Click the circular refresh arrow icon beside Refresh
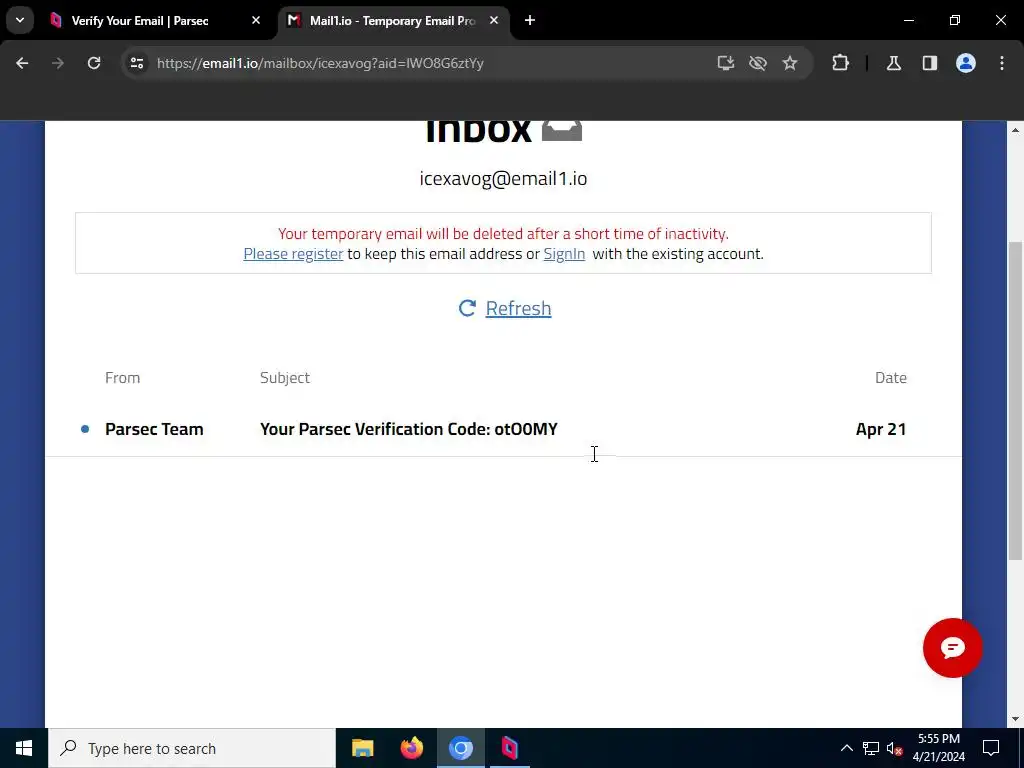 [x=468, y=308]
